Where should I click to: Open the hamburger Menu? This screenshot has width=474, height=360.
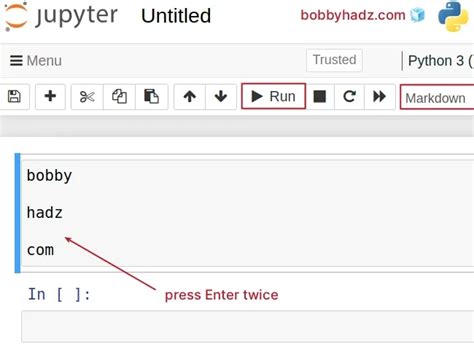click(x=36, y=61)
